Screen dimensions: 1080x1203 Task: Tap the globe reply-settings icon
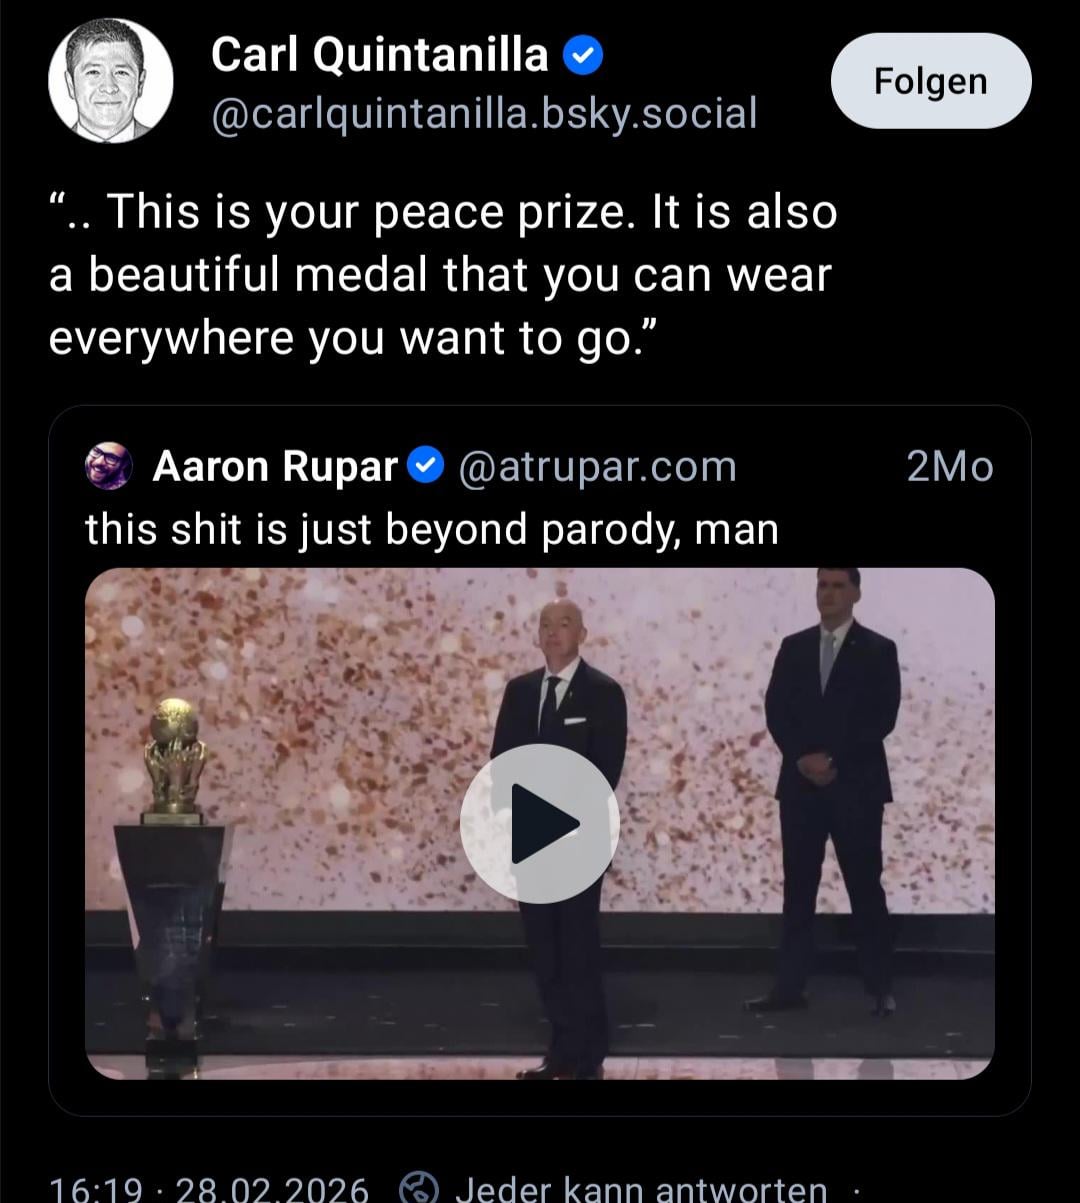coord(419,1189)
